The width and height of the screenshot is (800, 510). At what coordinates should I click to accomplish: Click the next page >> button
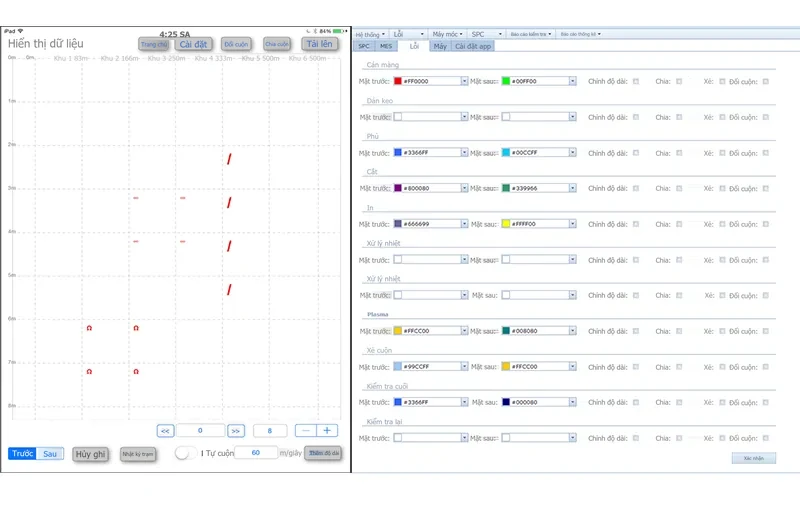[x=236, y=431]
